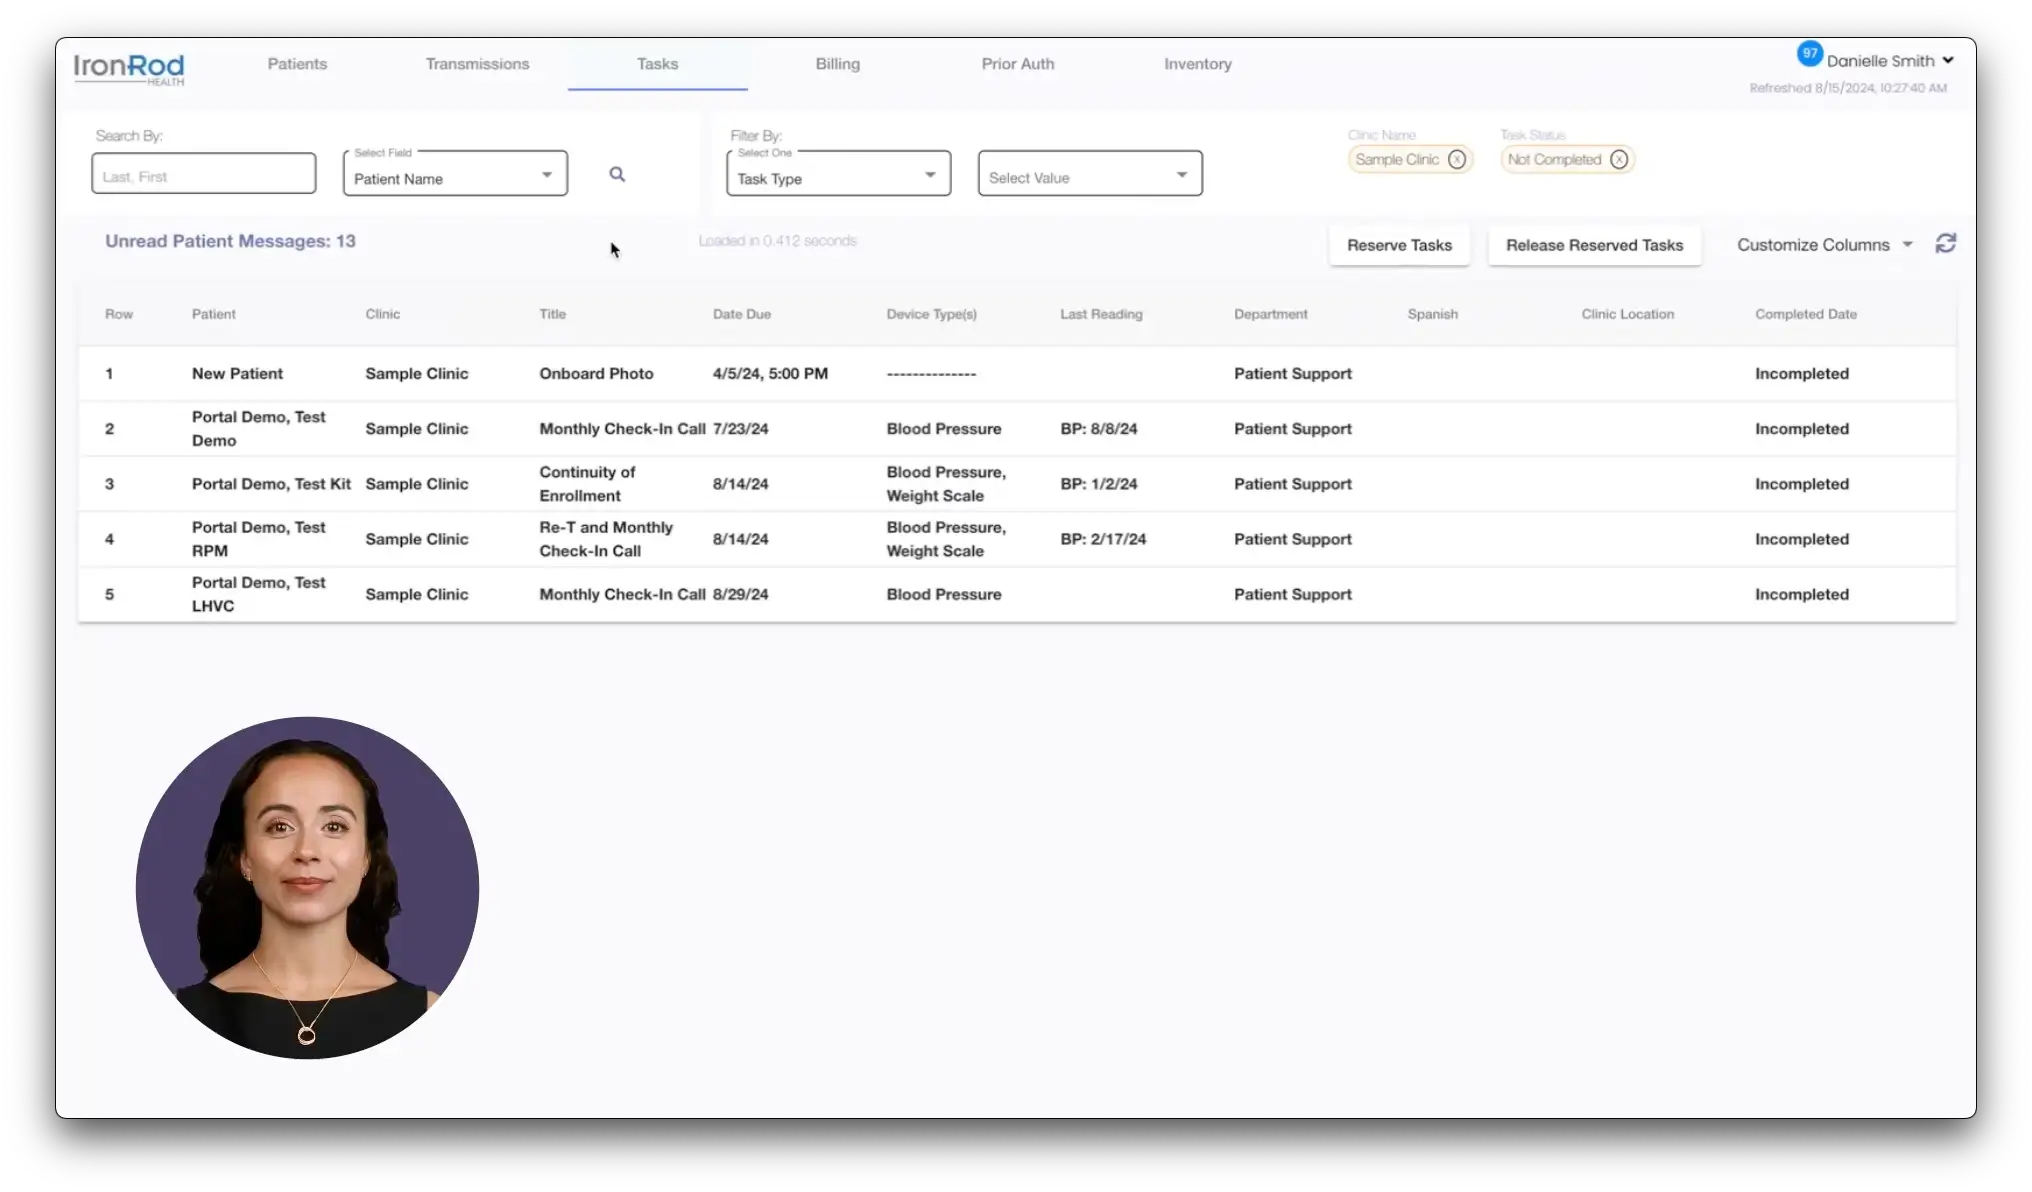Click the presenter video thumbnail
This screenshot has width=2032, height=1192.
point(307,887)
